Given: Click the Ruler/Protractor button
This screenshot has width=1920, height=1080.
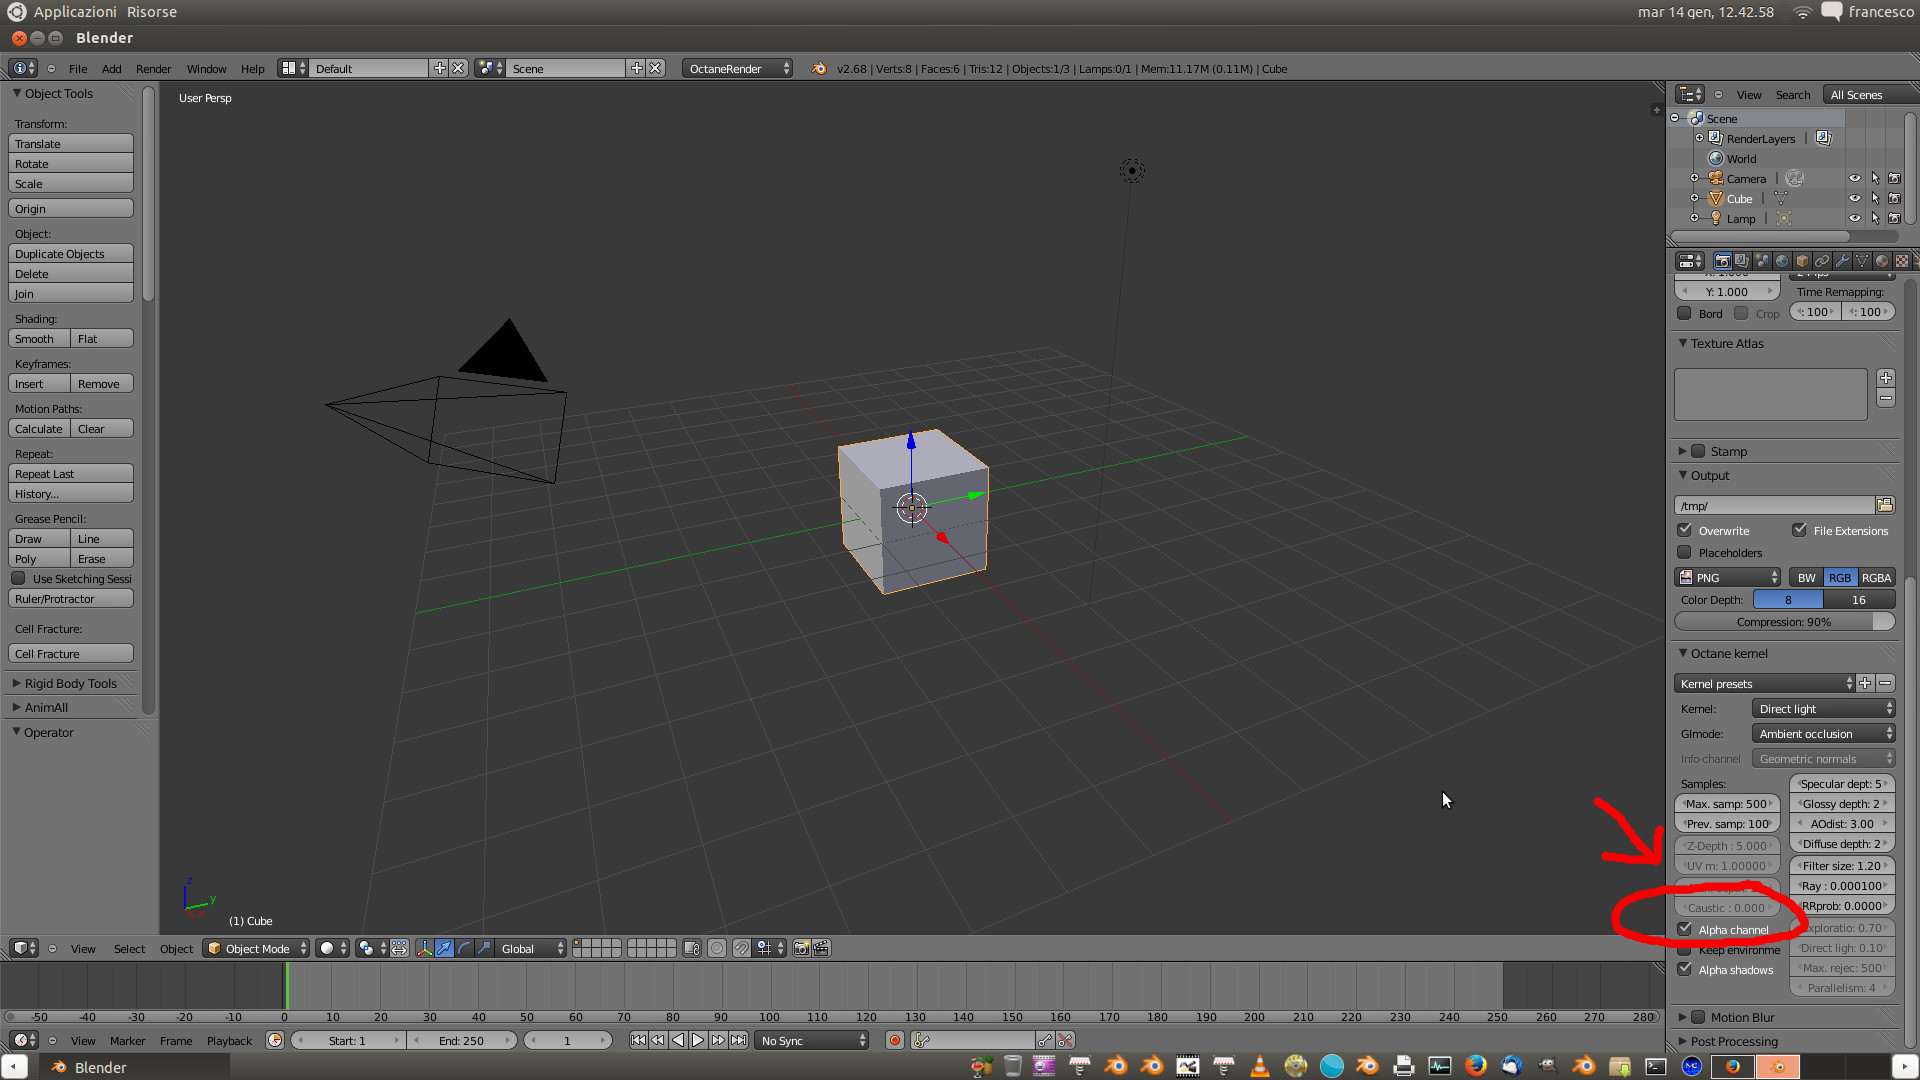Looking at the screenshot, I should pos(71,599).
